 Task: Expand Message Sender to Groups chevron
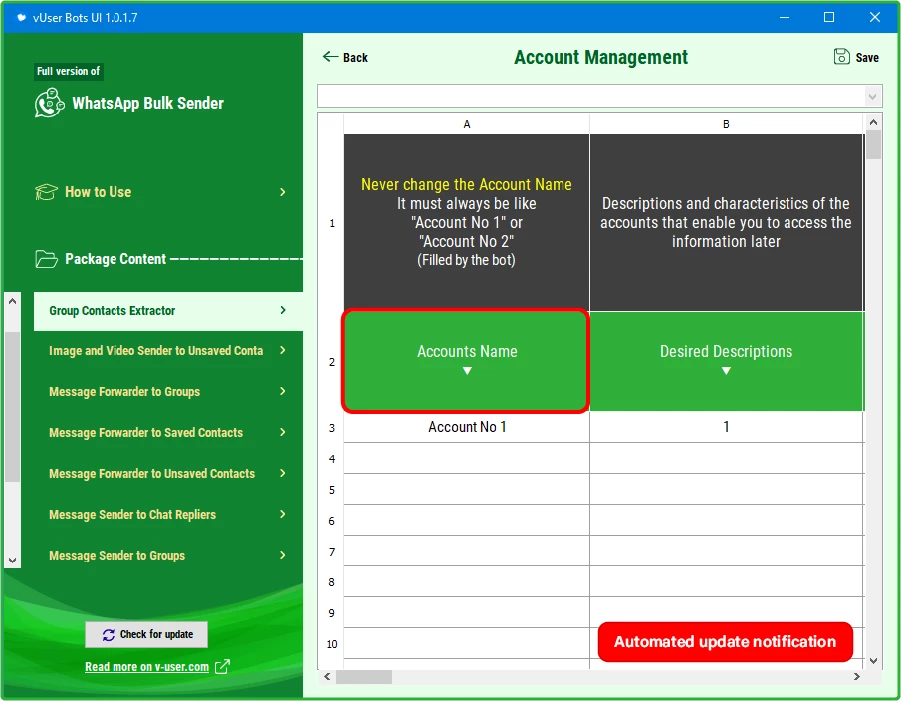pos(282,555)
